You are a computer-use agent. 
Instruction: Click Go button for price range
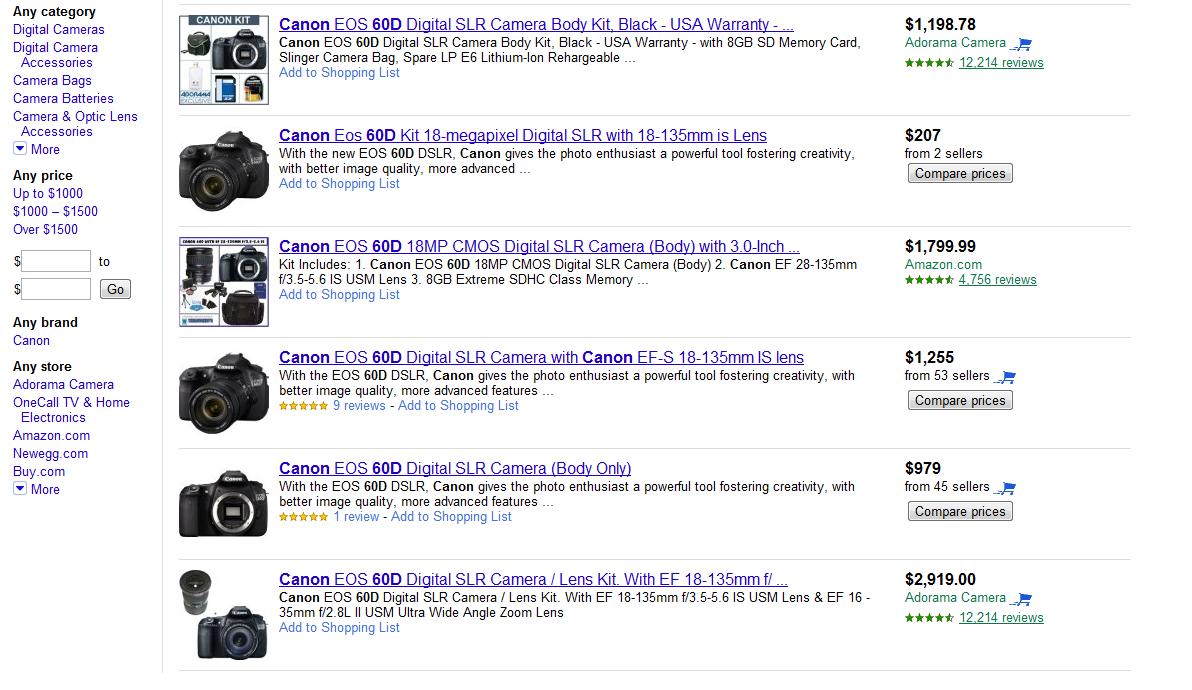click(x=116, y=289)
